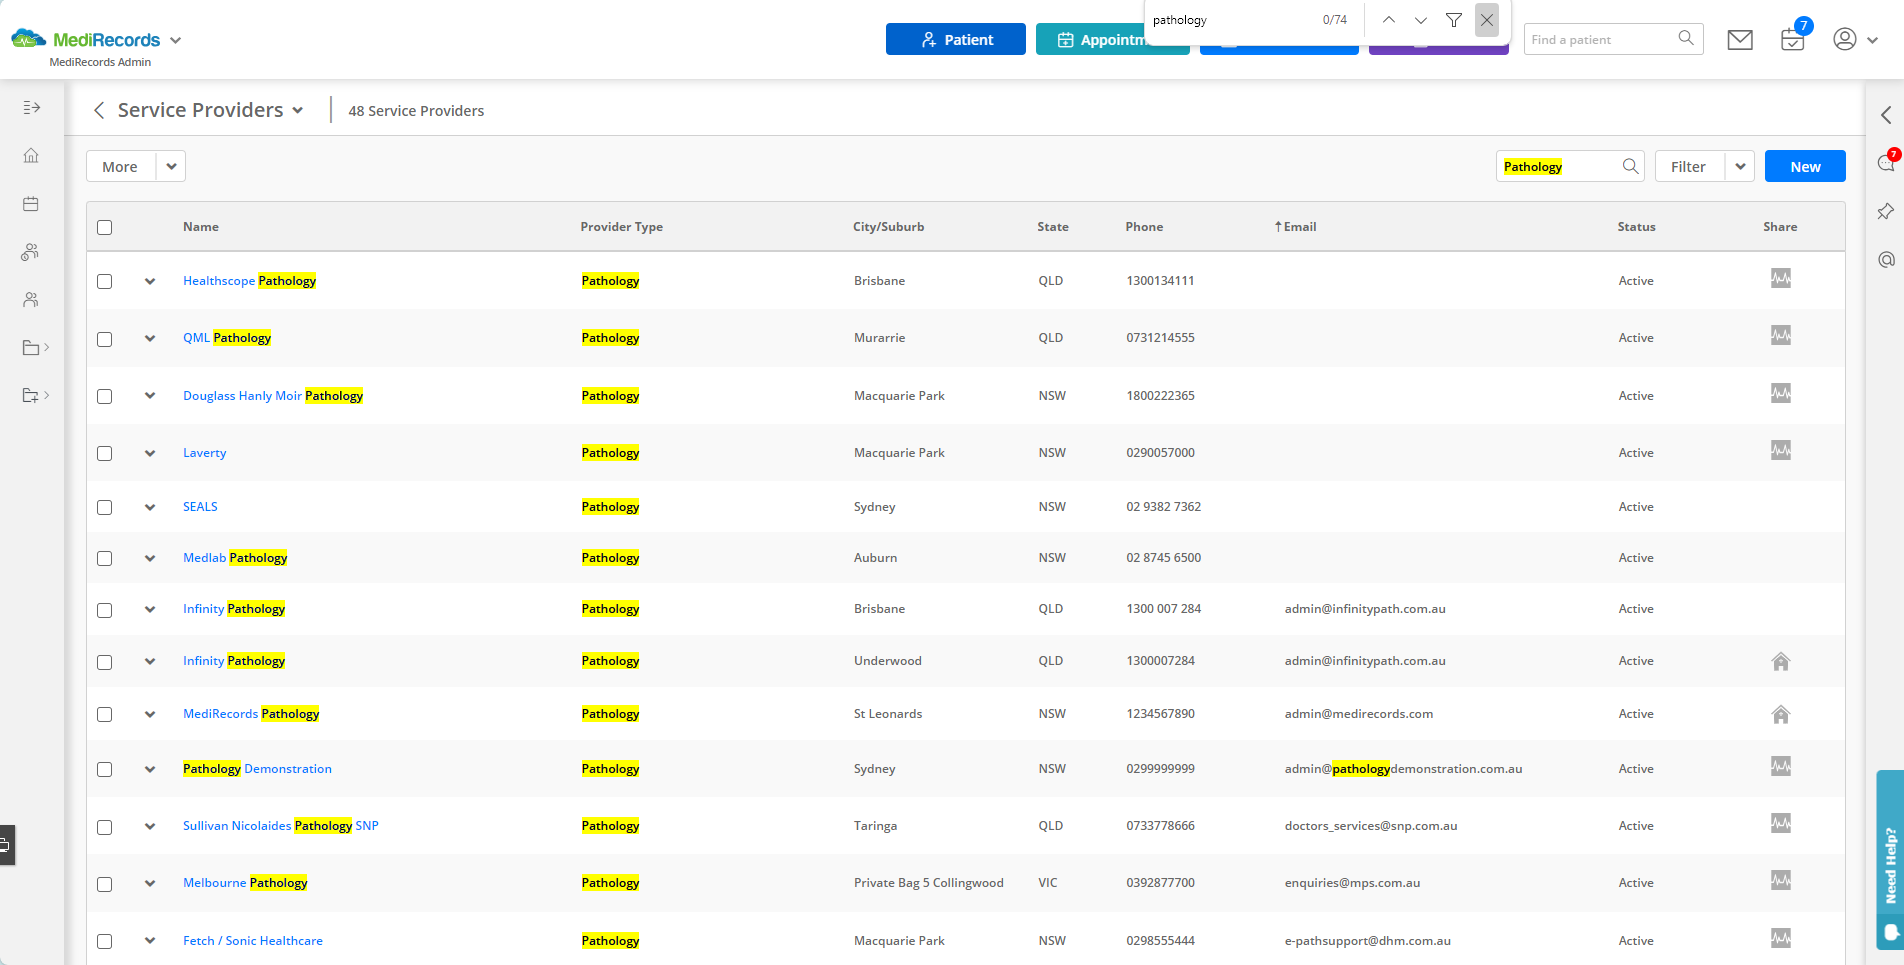Sort table by Status column
The width and height of the screenshot is (1904, 965).
[x=1636, y=227]
